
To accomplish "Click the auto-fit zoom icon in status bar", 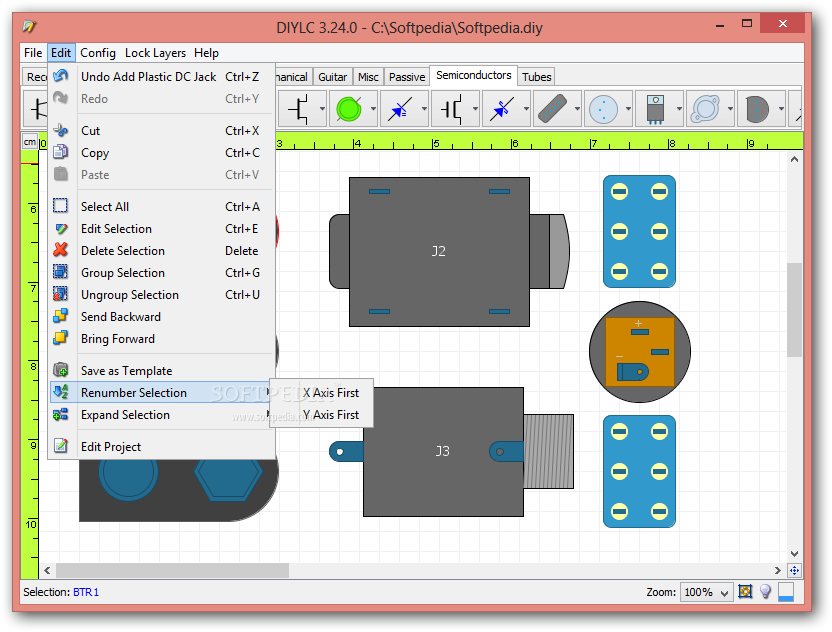I will (745, 591).
